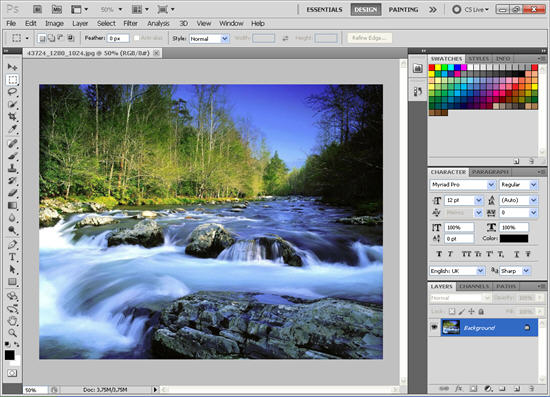The height and width of the screenshot is (397, 550).
Task: Toggle Background layer visibility eye
Action: pos(434,327)
